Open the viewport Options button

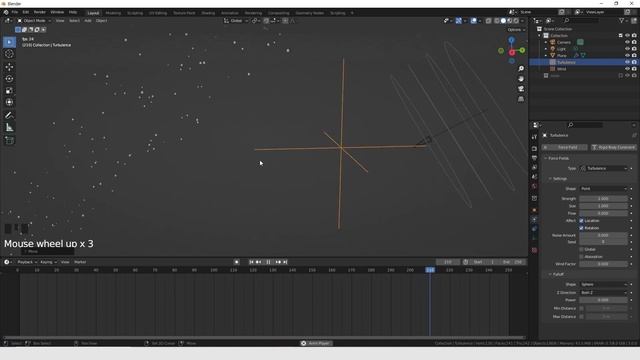pos(516,30)
